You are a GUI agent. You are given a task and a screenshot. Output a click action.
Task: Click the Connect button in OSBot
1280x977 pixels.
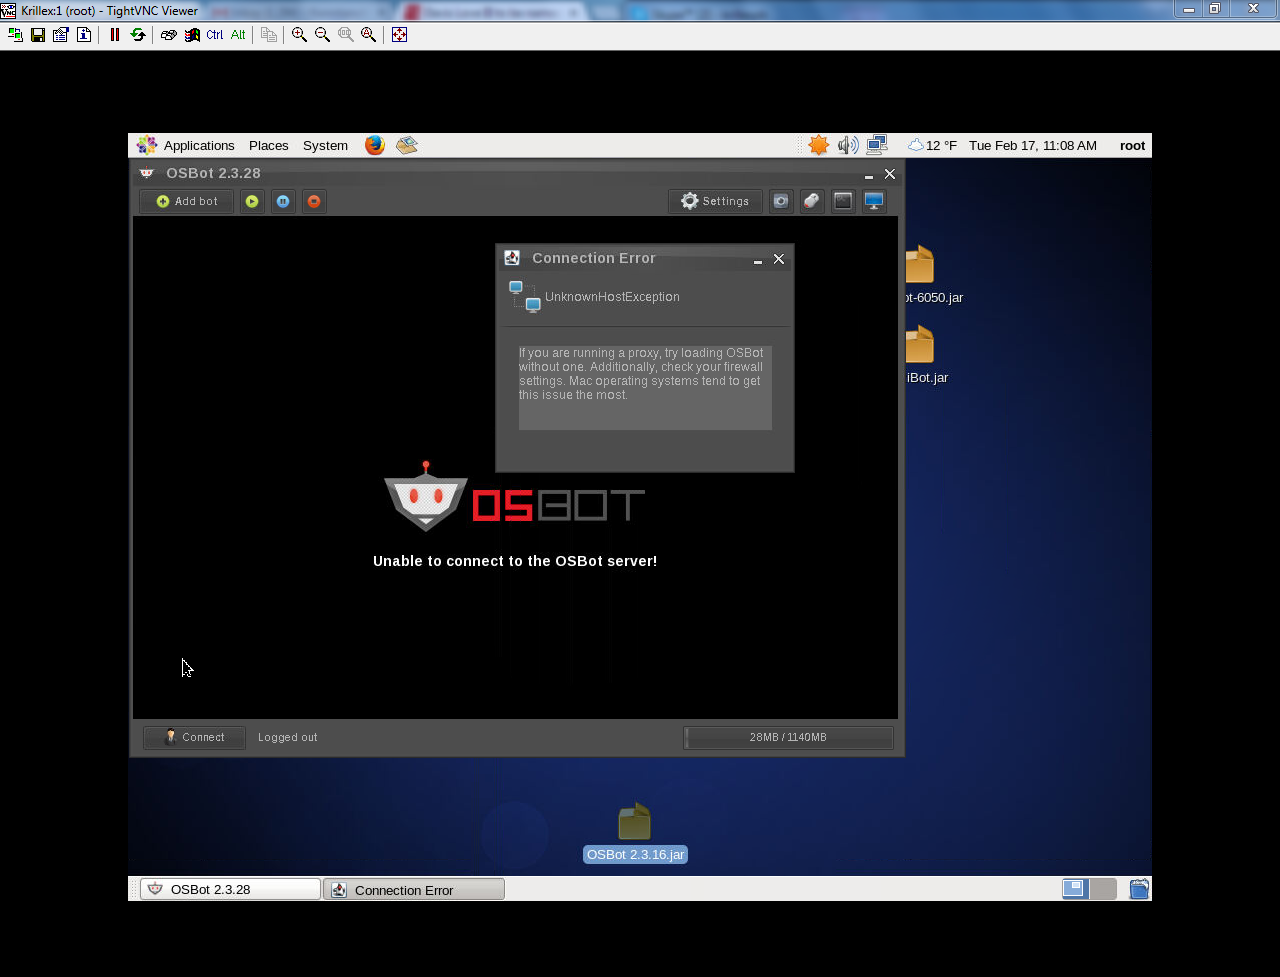point(194,737)
